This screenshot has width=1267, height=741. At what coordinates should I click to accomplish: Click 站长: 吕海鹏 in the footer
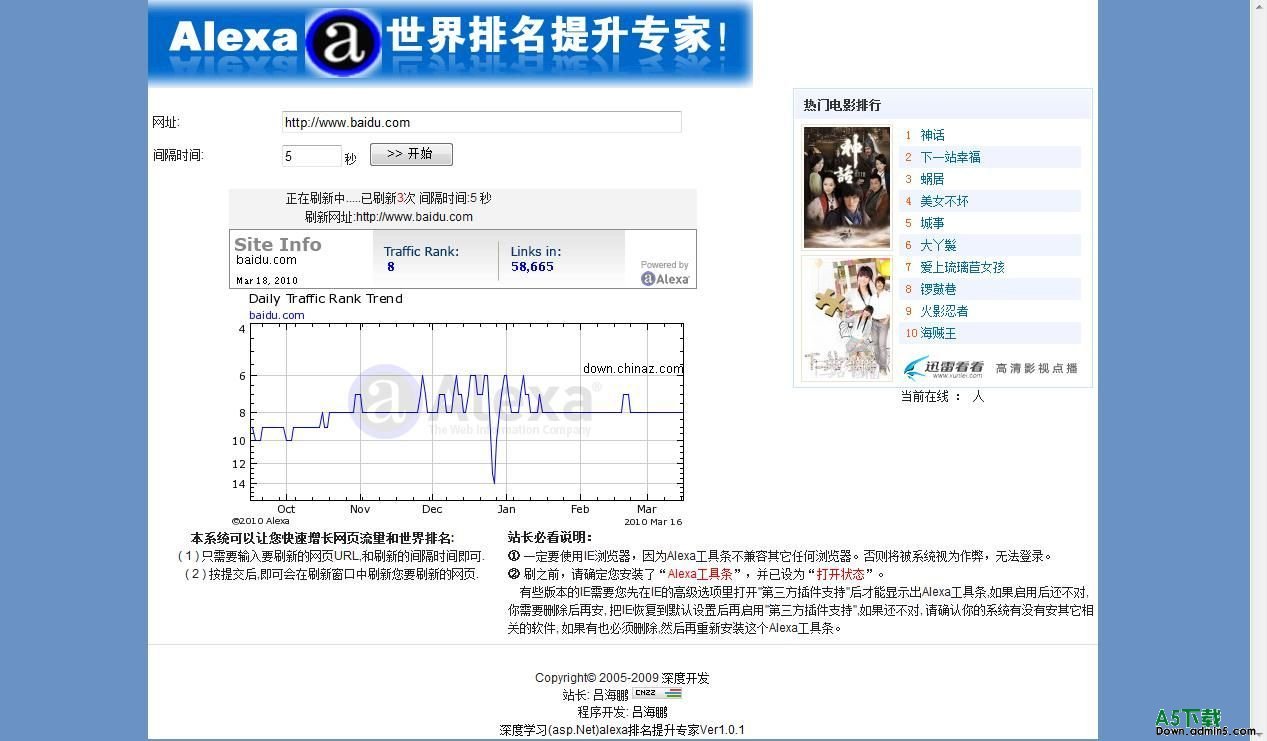(x=595, y=694)
